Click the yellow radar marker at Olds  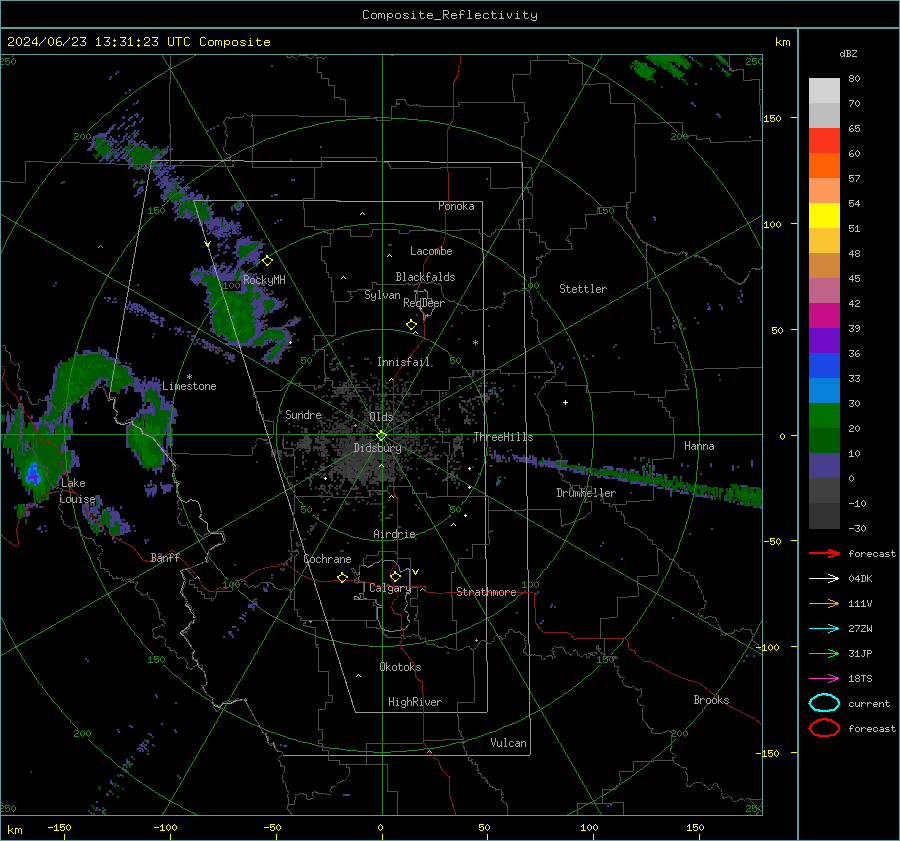[x=381, y=436]
